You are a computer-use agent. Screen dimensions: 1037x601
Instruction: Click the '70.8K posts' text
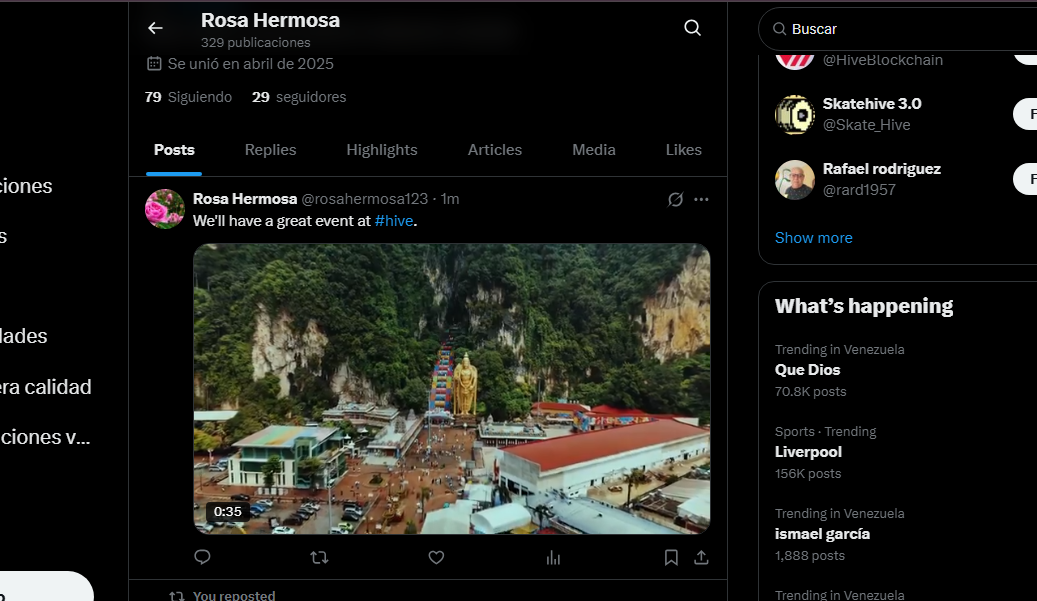click(x=810, y=391)
